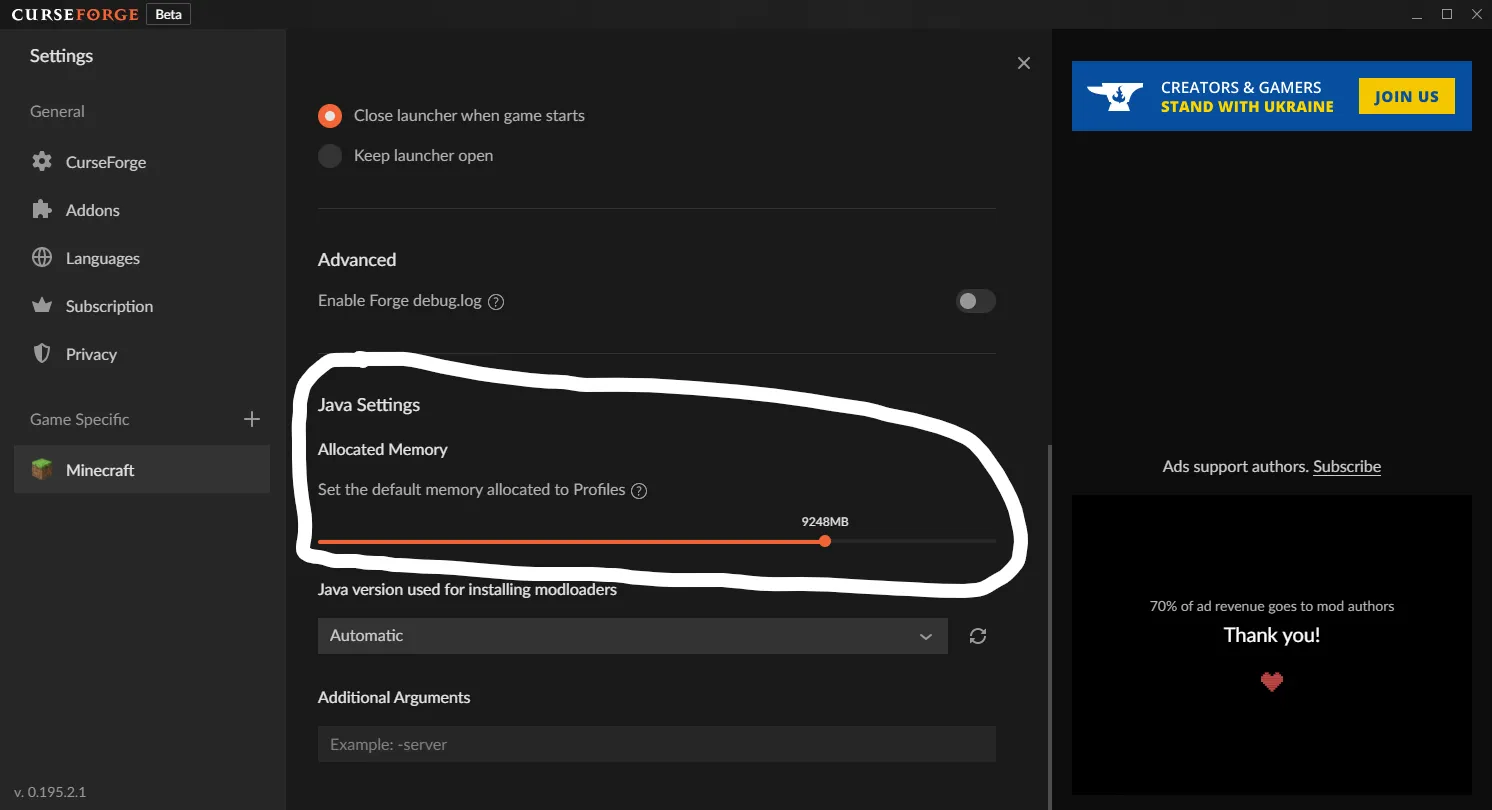
Task: Refresh Java versions with the reload icon
Action: click(978, 636)
